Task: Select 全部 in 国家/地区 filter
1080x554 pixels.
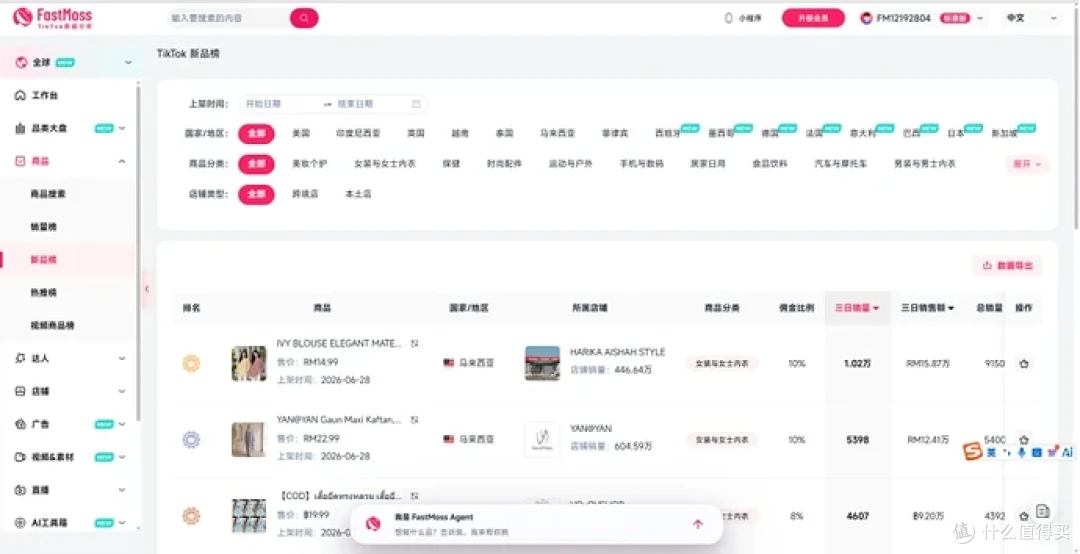Action: coord(256,133)
